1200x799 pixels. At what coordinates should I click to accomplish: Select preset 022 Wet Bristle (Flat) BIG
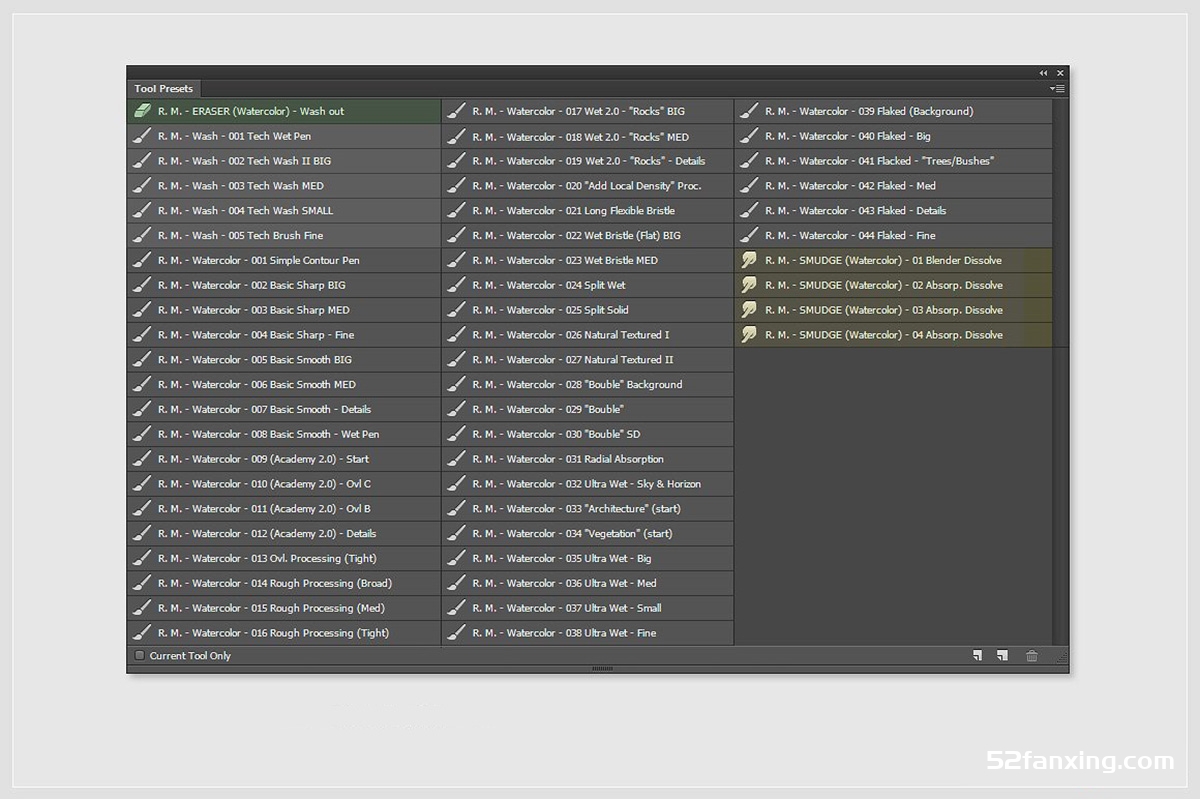pos(588,235)
